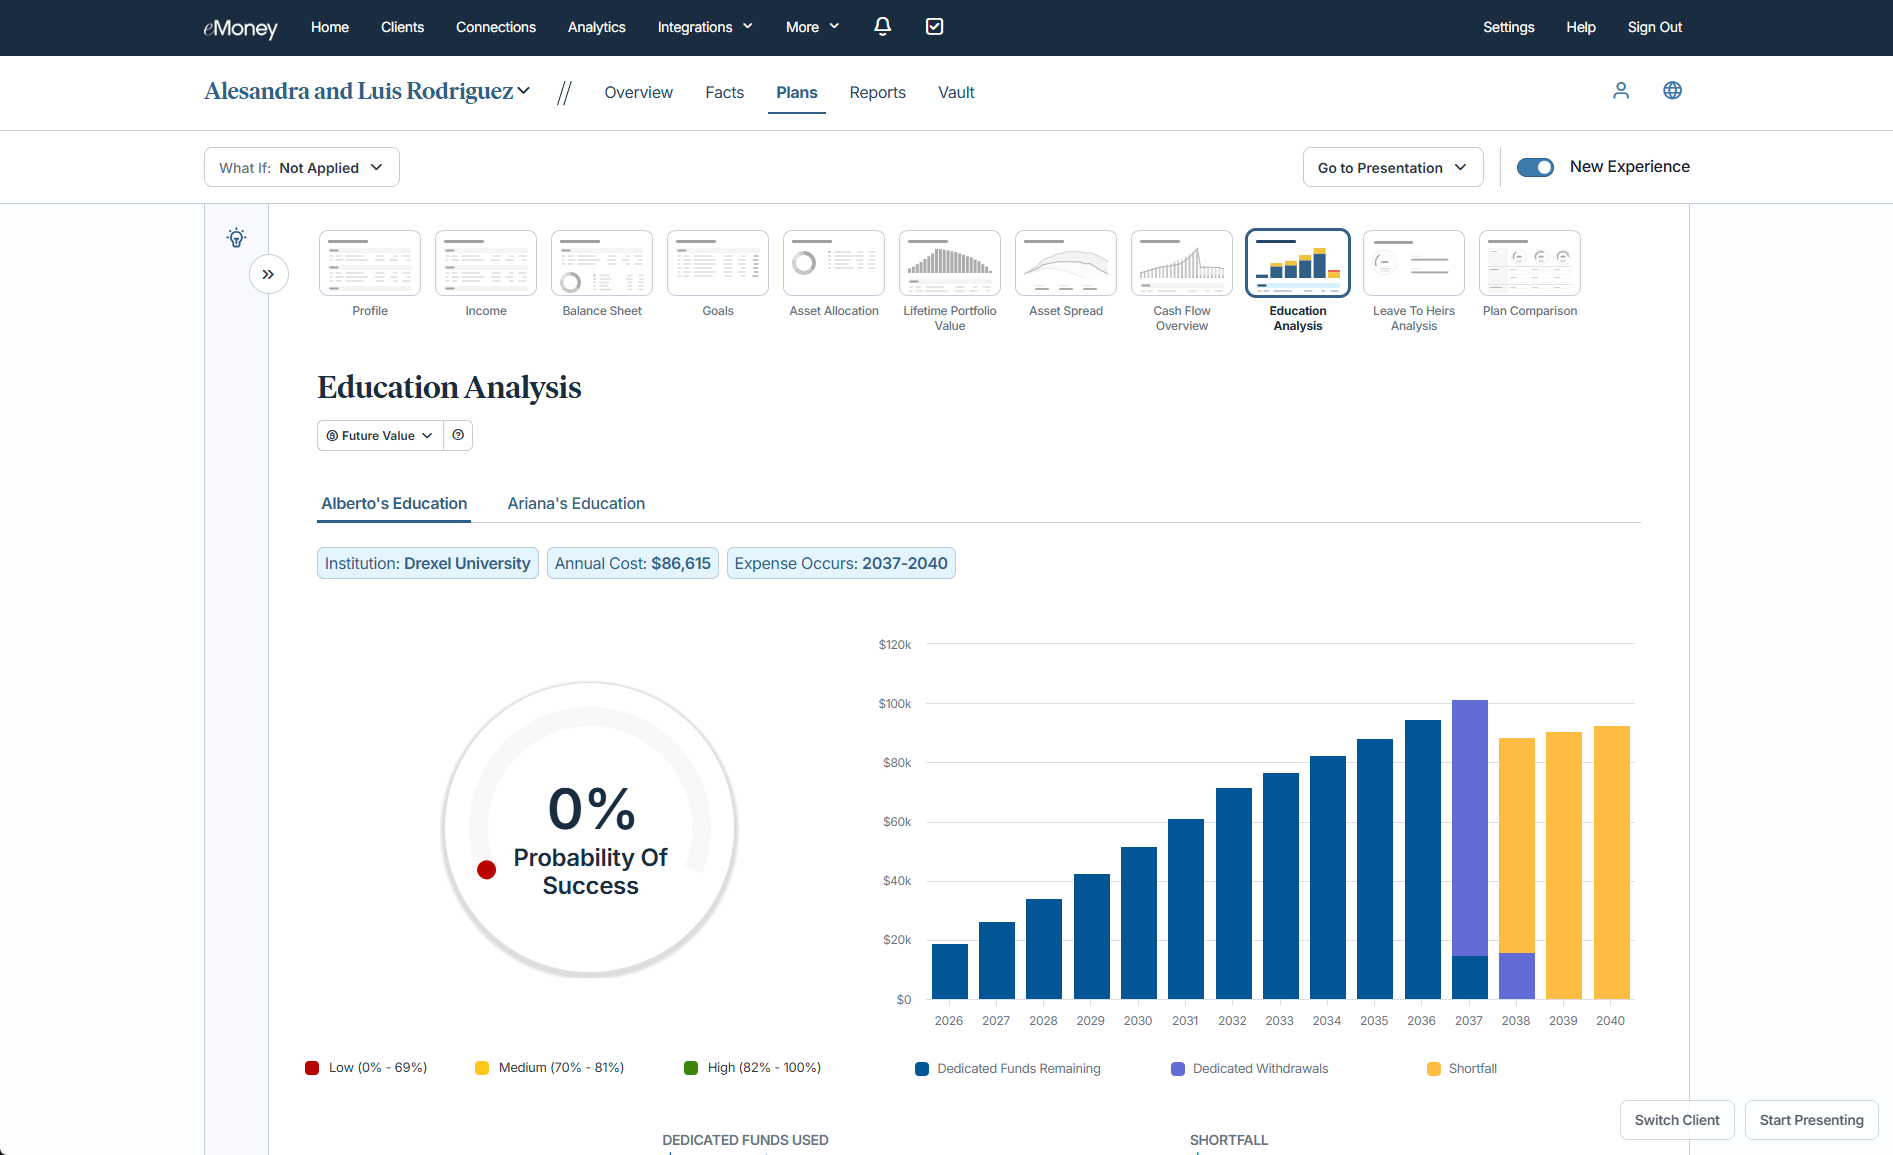The width and height of the screenshot is (1893, 1155).
Task: Click the Start Presenting button
Action: pyautogui.click(x=1811, y=1120)
